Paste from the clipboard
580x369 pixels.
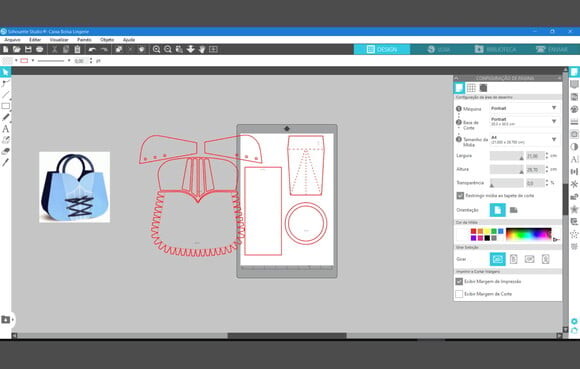click(x=77, y=49)
